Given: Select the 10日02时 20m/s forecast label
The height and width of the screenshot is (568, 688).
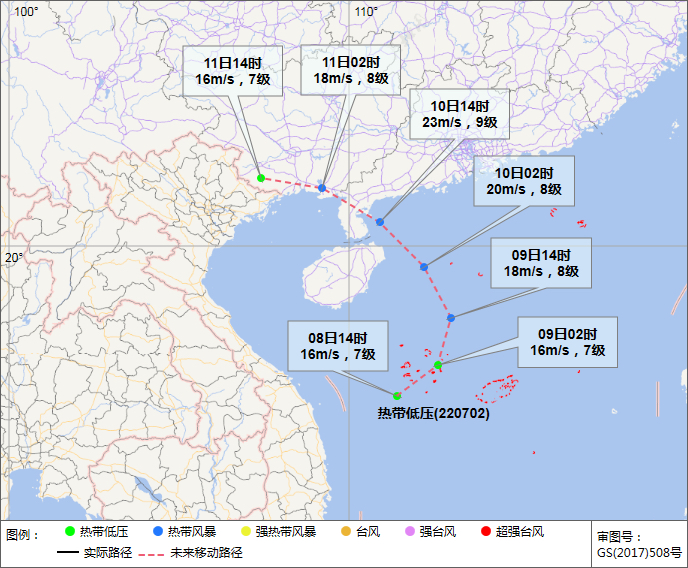Looking at the screenshot, I should [524, 181].
